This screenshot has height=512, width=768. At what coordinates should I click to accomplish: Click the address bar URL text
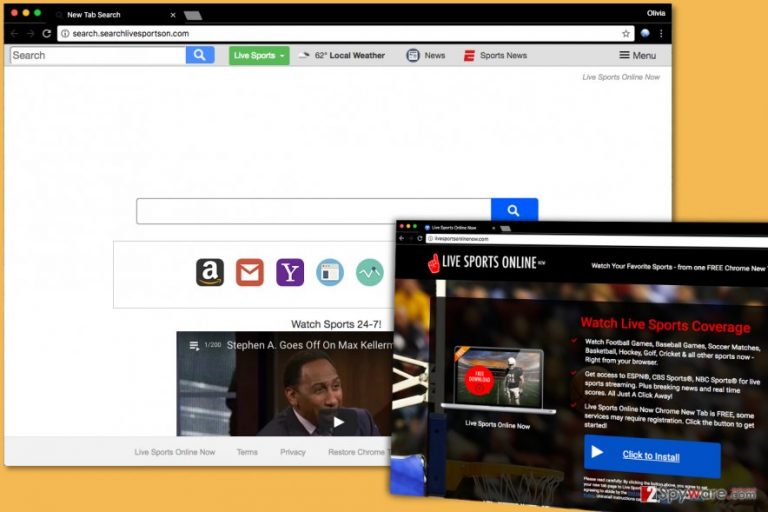[x=131, y=33]
